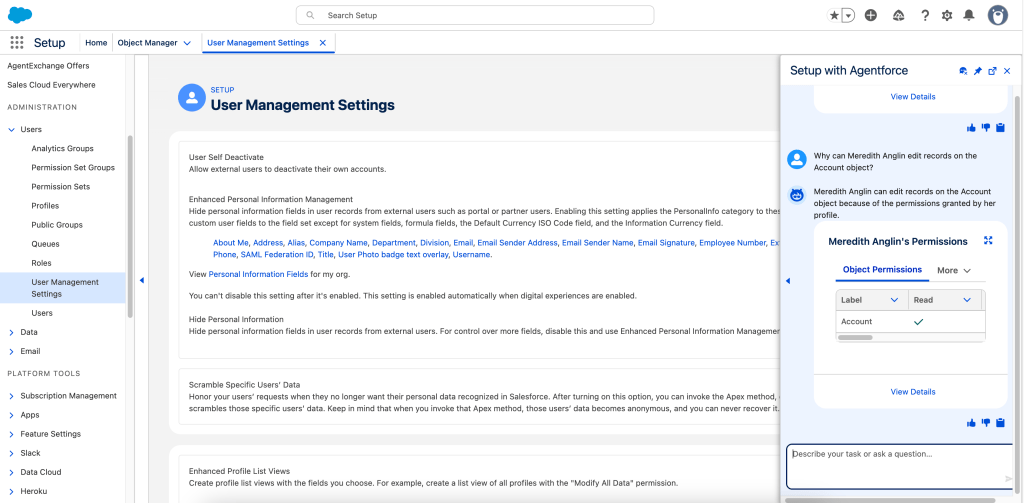Open the Email Sender Address link
1024x503 pixels.
click(x=517, y=242)
